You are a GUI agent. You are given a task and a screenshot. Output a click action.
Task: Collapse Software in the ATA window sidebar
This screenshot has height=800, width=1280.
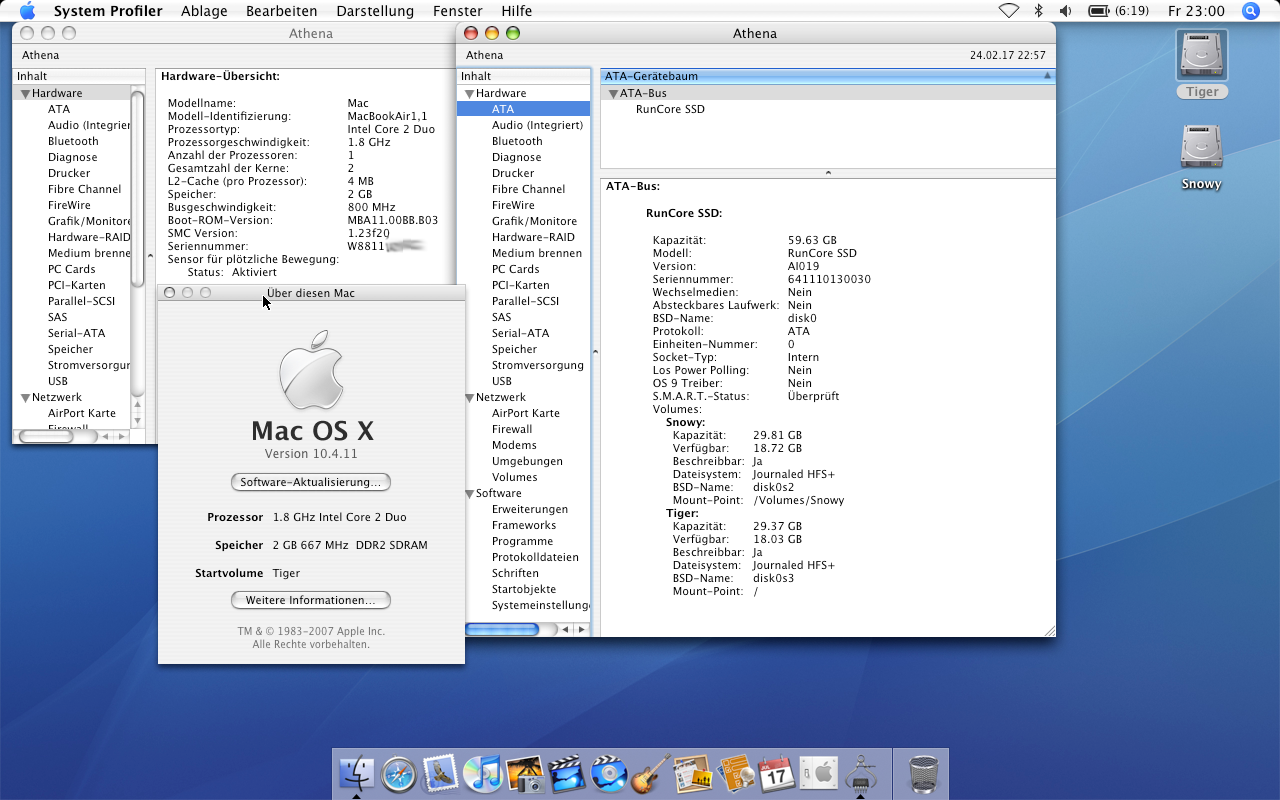click(469, 493)
